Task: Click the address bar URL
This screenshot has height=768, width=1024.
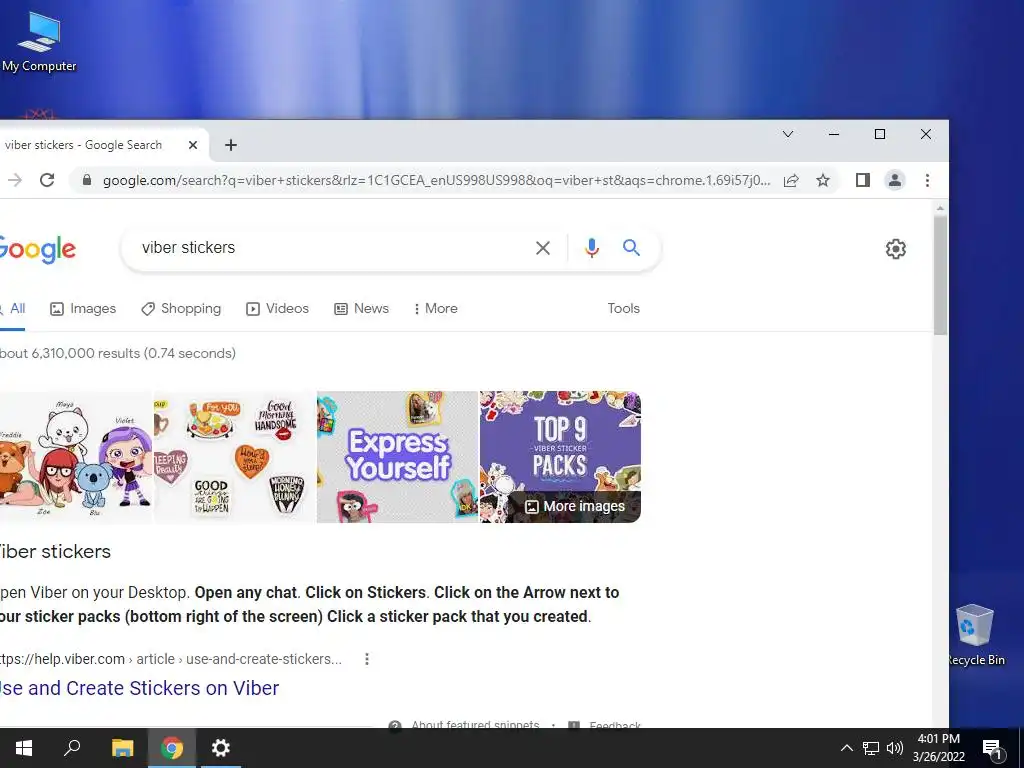Action: [x=436, y=180]
